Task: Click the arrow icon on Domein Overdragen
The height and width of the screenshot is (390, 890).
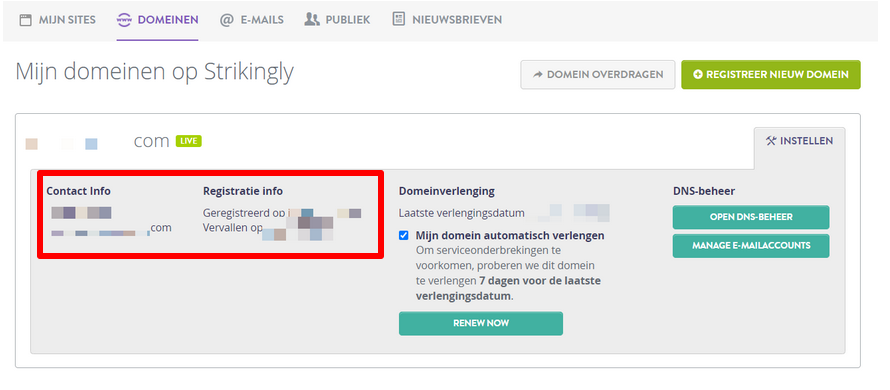Action: pos(538,75)
